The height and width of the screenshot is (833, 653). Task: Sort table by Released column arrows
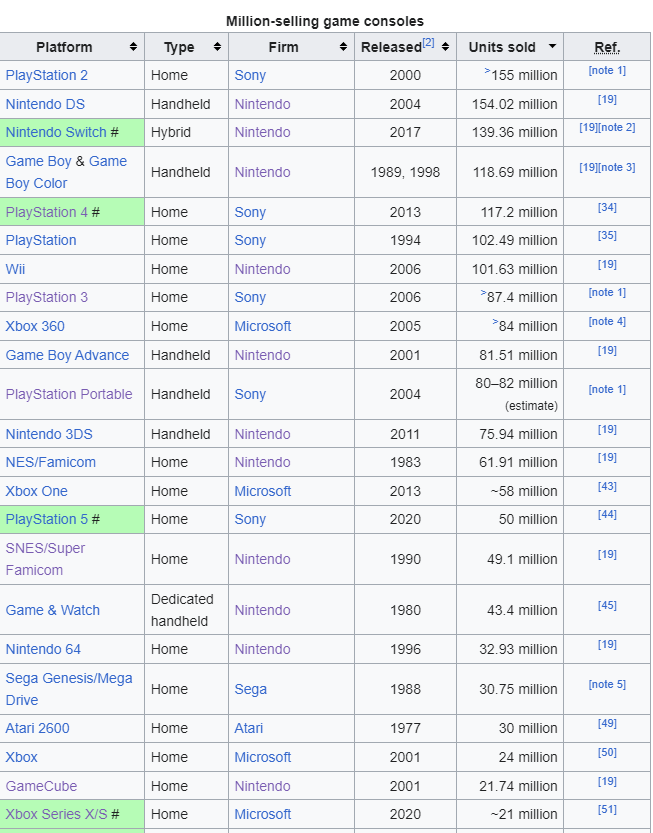(445, 47)
